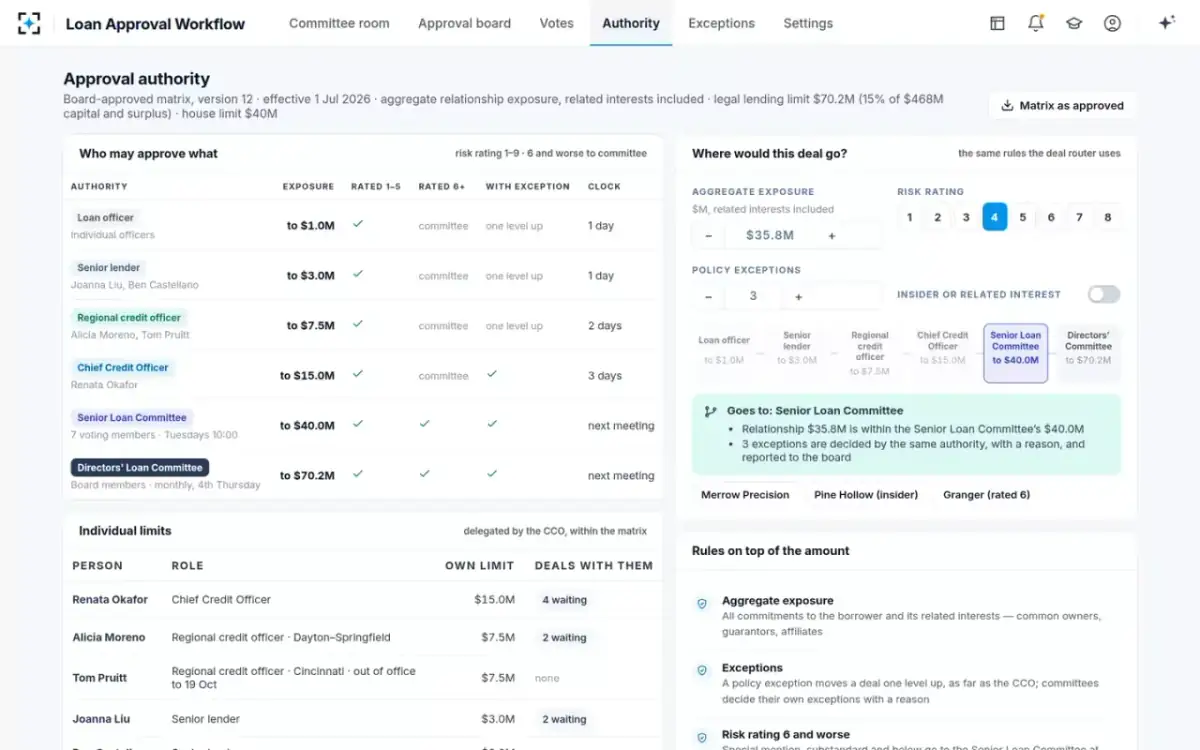
Task: Click the routing branch icon beside Goes to
Action: [x=711, y=411]
